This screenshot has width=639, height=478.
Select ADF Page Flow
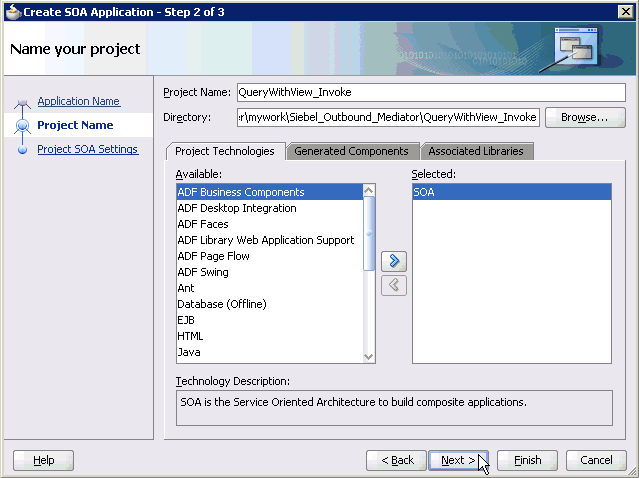pyautogui.click(x=269, y=256)
